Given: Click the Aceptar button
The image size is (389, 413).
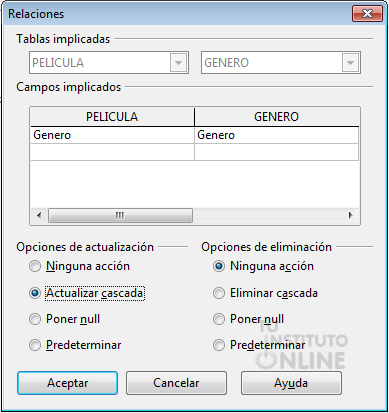Looking at the screenshot, I should click(x=67, y=383).
